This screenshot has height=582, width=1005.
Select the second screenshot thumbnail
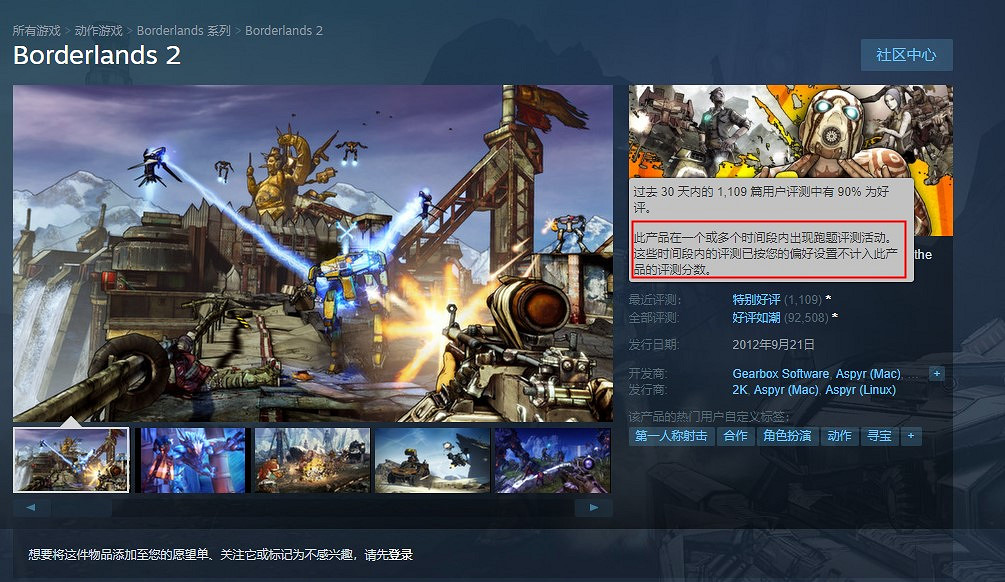pos(191,461)
